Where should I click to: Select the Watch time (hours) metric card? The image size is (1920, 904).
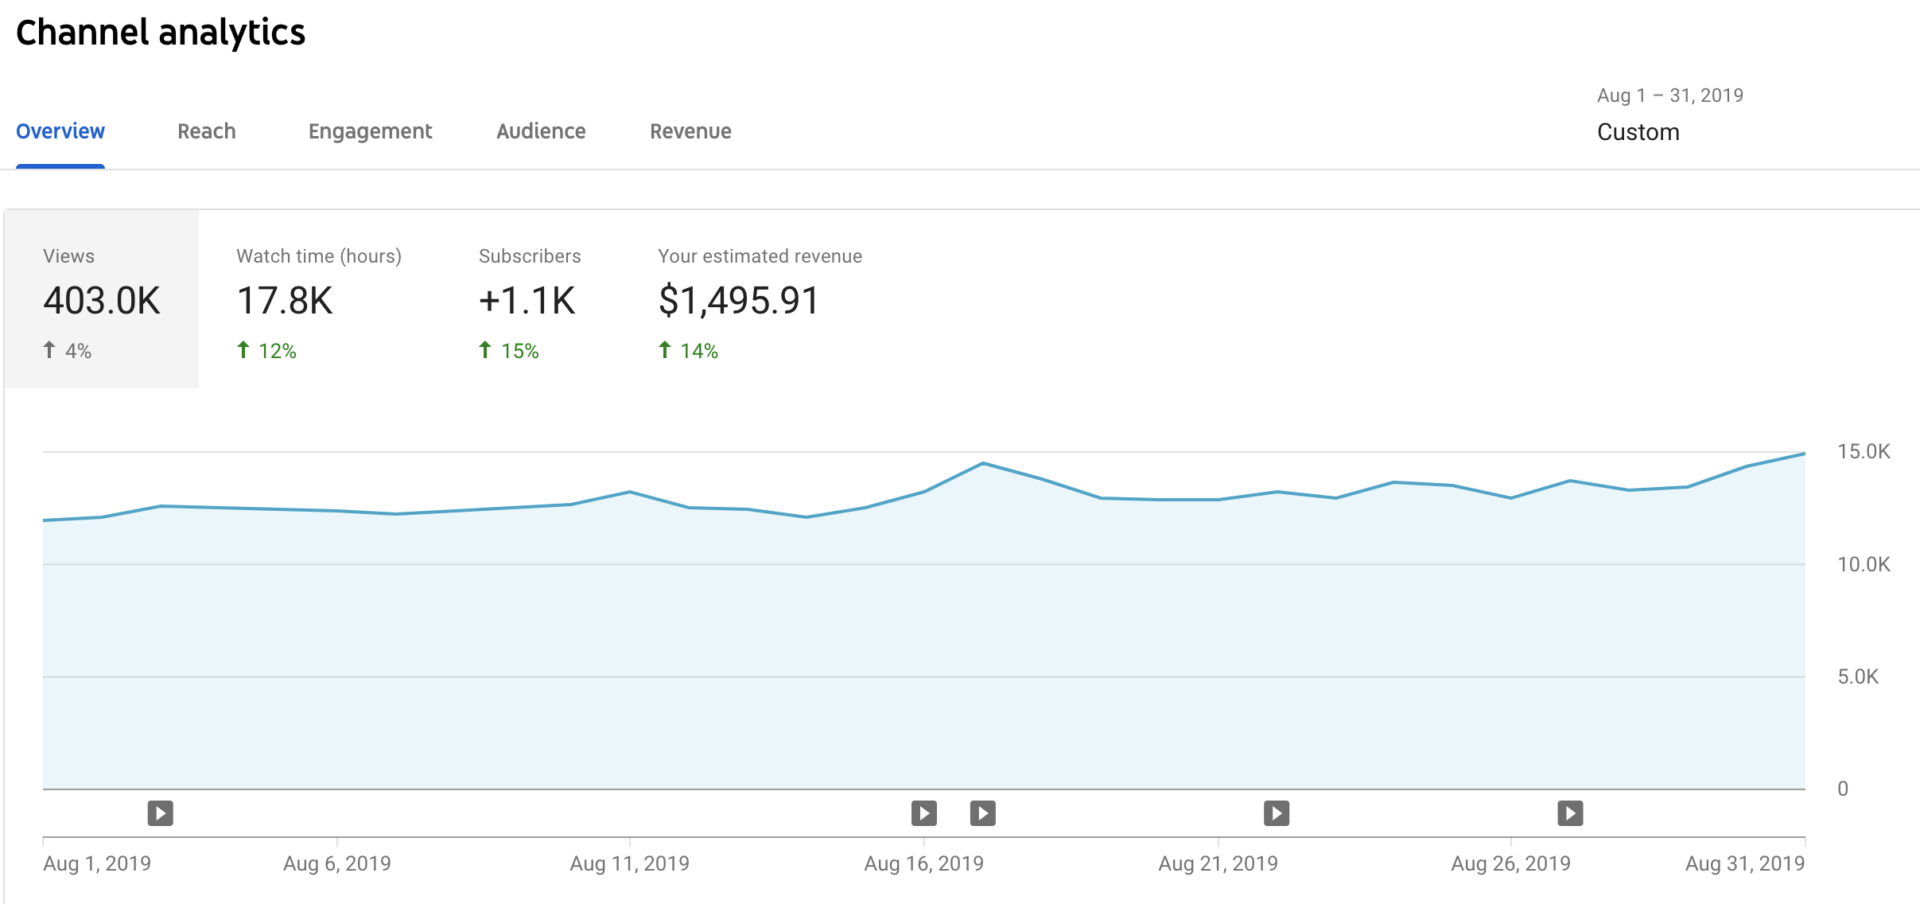(x=319, y=299)
